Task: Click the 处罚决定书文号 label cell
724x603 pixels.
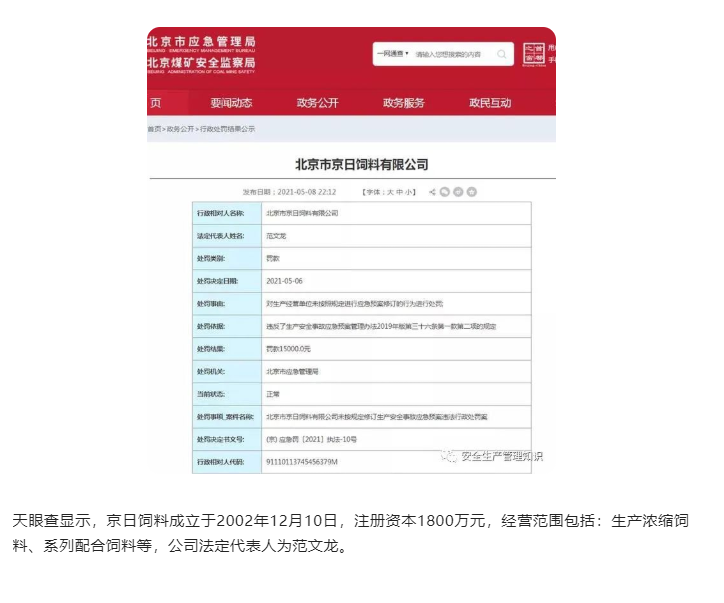Action: (x=227, y=440)
